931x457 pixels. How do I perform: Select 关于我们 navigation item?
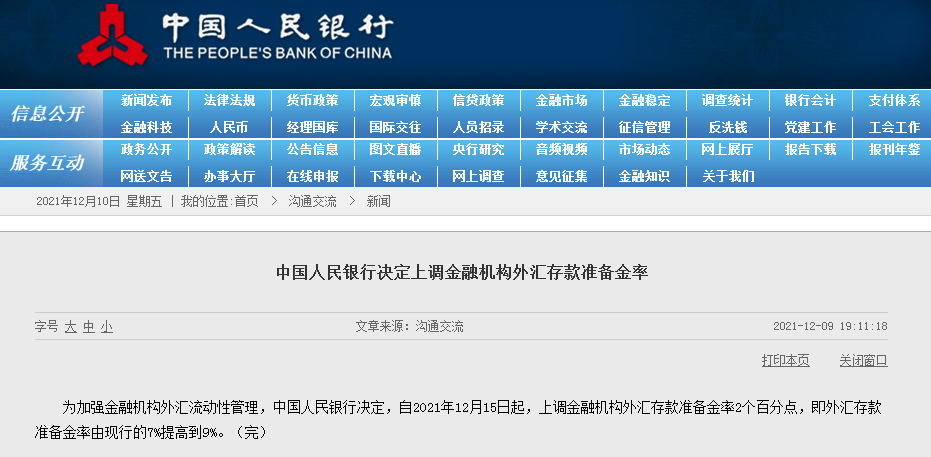click(x=728, y=176)
